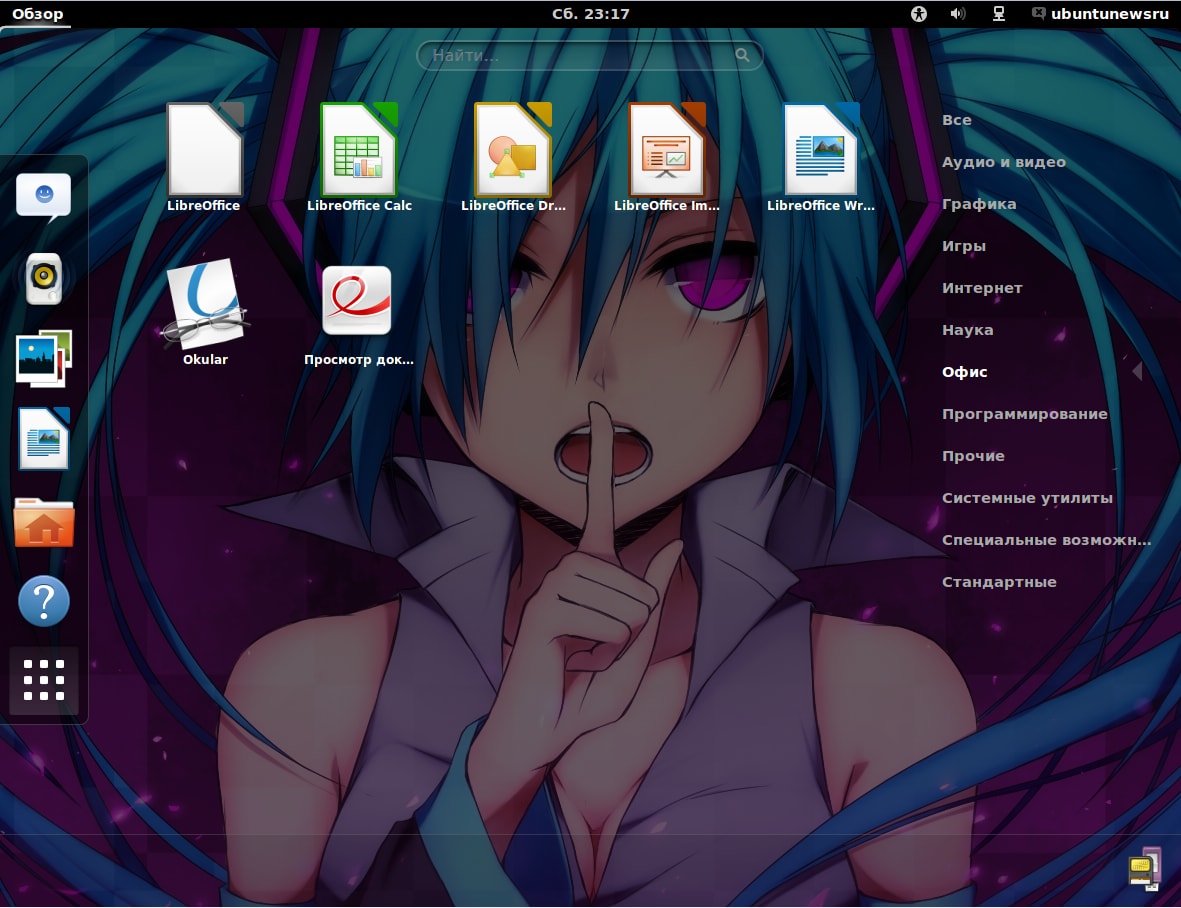This screenshot has height=908, width=1181.
Task: Switch to the Интернет category
Action: click(x=982, y=287)
